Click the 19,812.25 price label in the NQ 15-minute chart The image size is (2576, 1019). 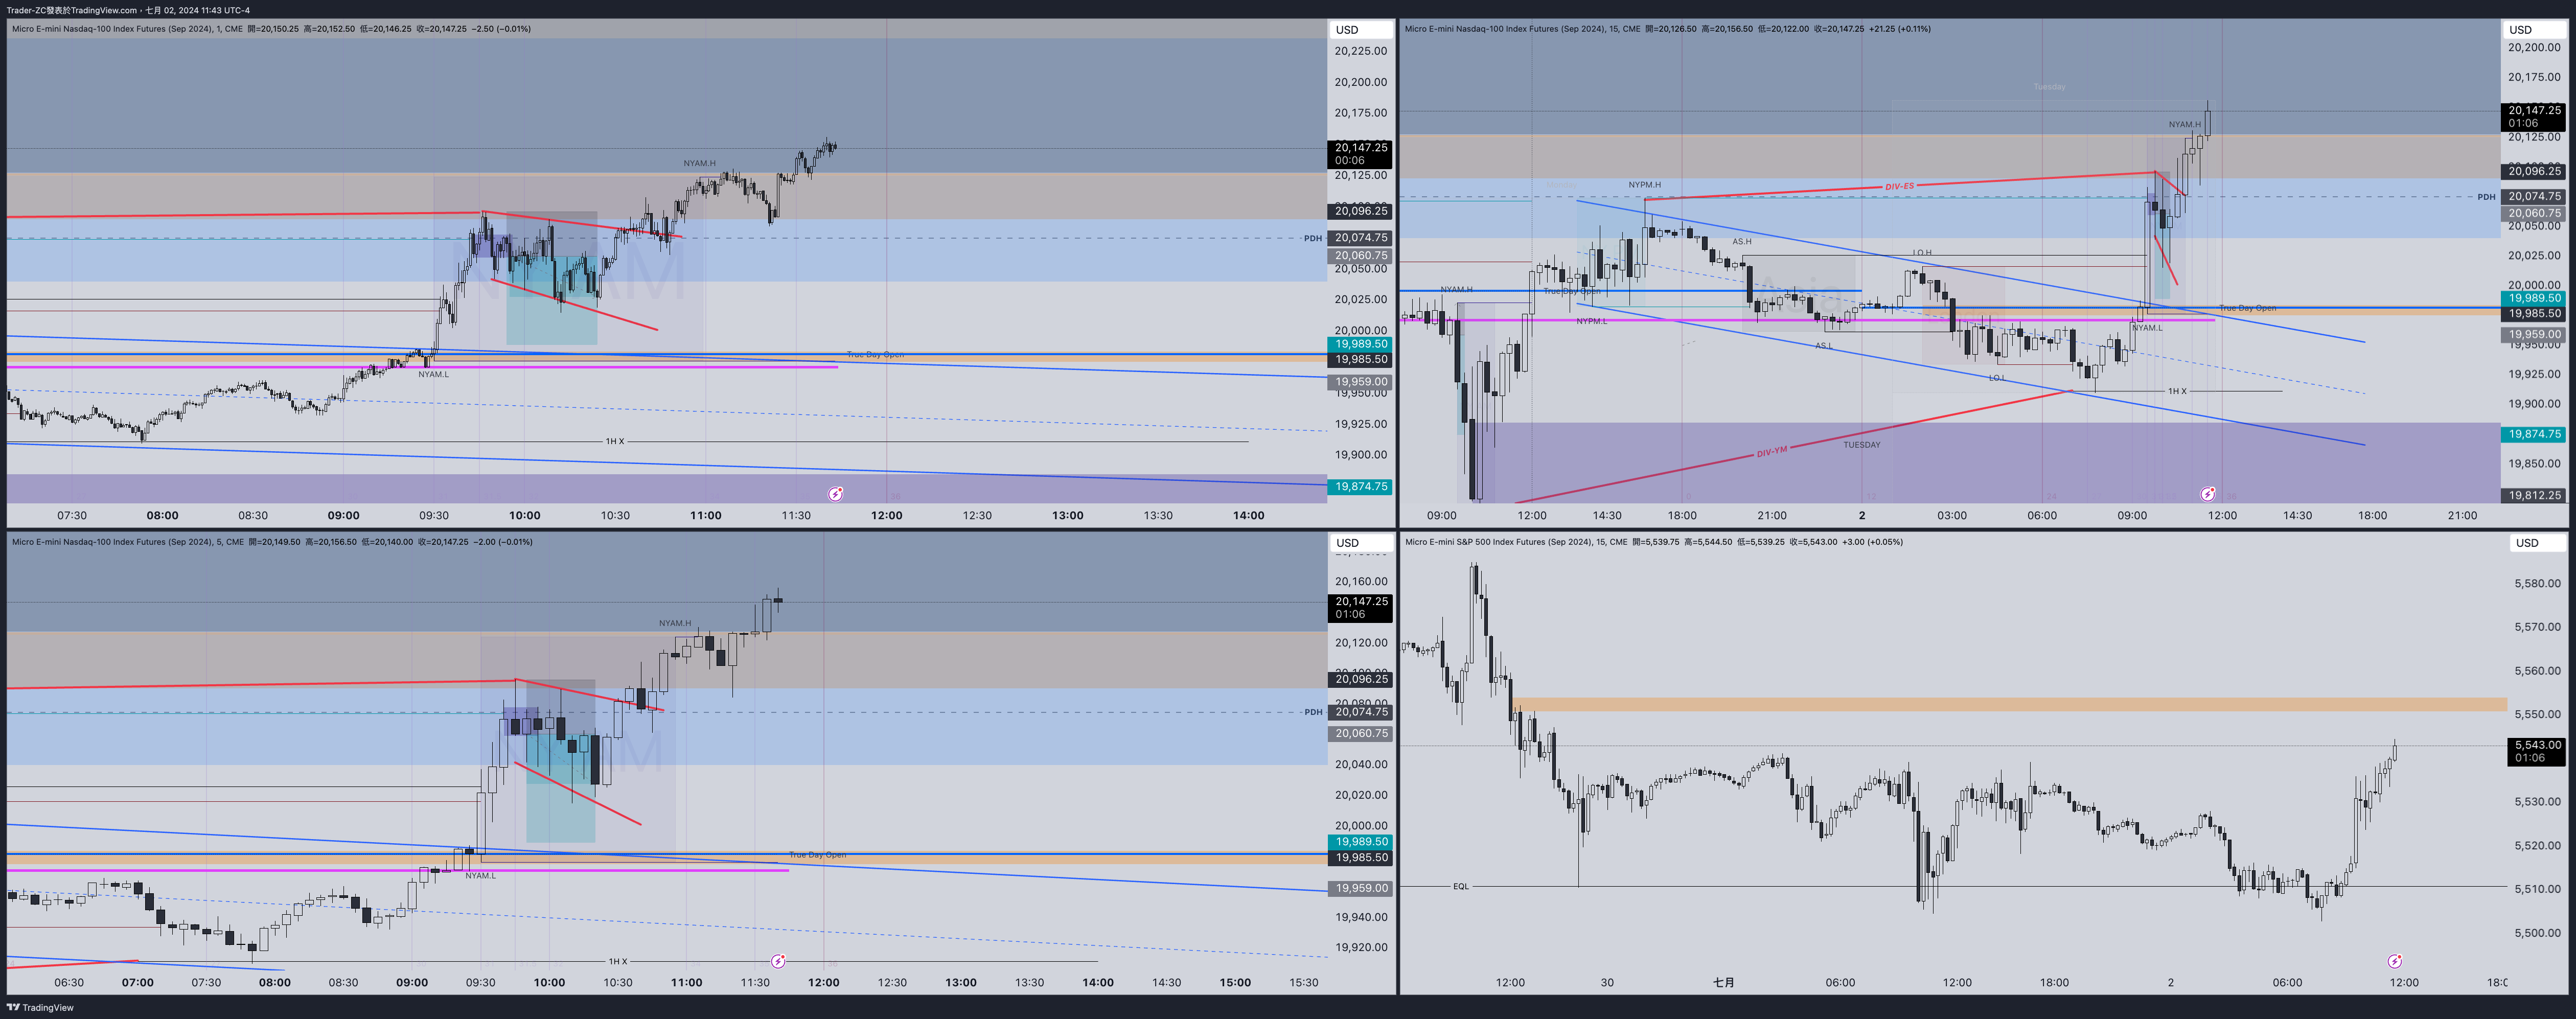coord(2534,495)
